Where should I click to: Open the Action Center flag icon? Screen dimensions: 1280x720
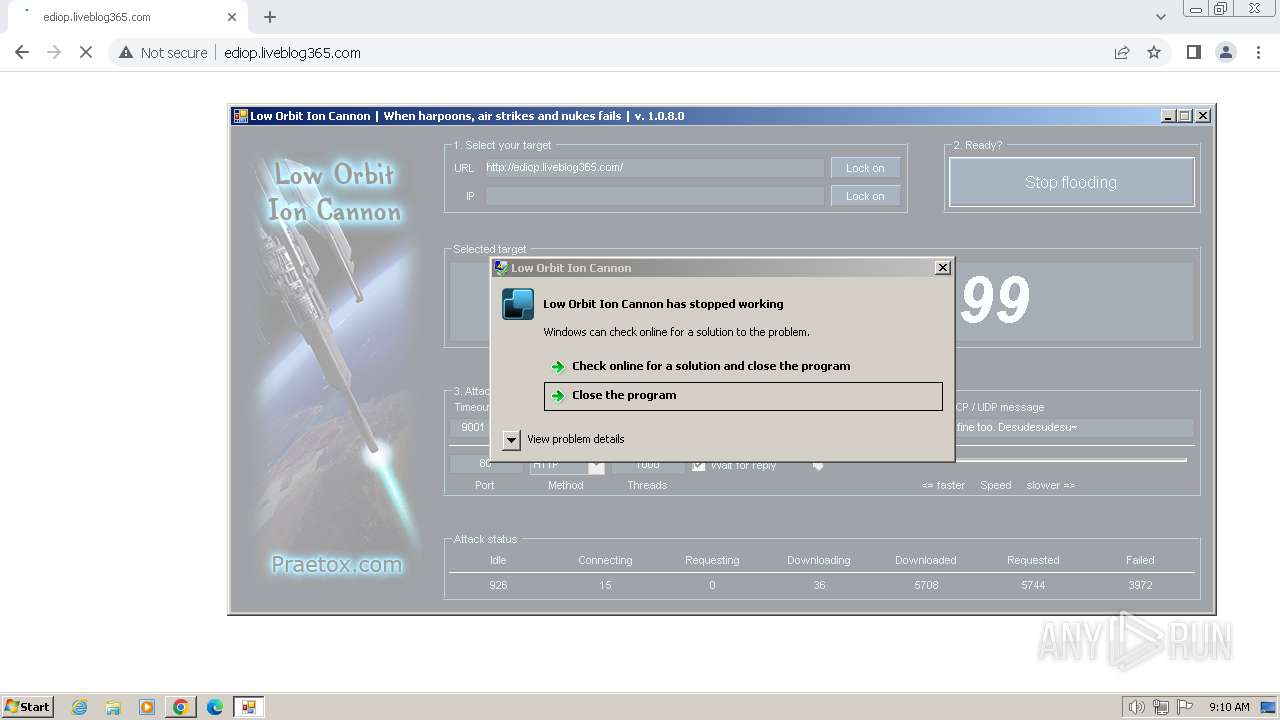tap(1185, 707)
